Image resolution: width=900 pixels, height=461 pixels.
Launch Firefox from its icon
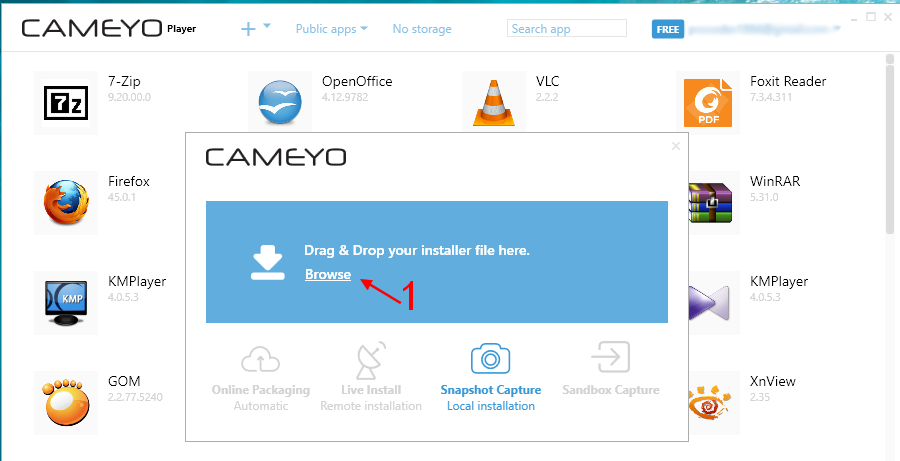click(x=66, y=203)
